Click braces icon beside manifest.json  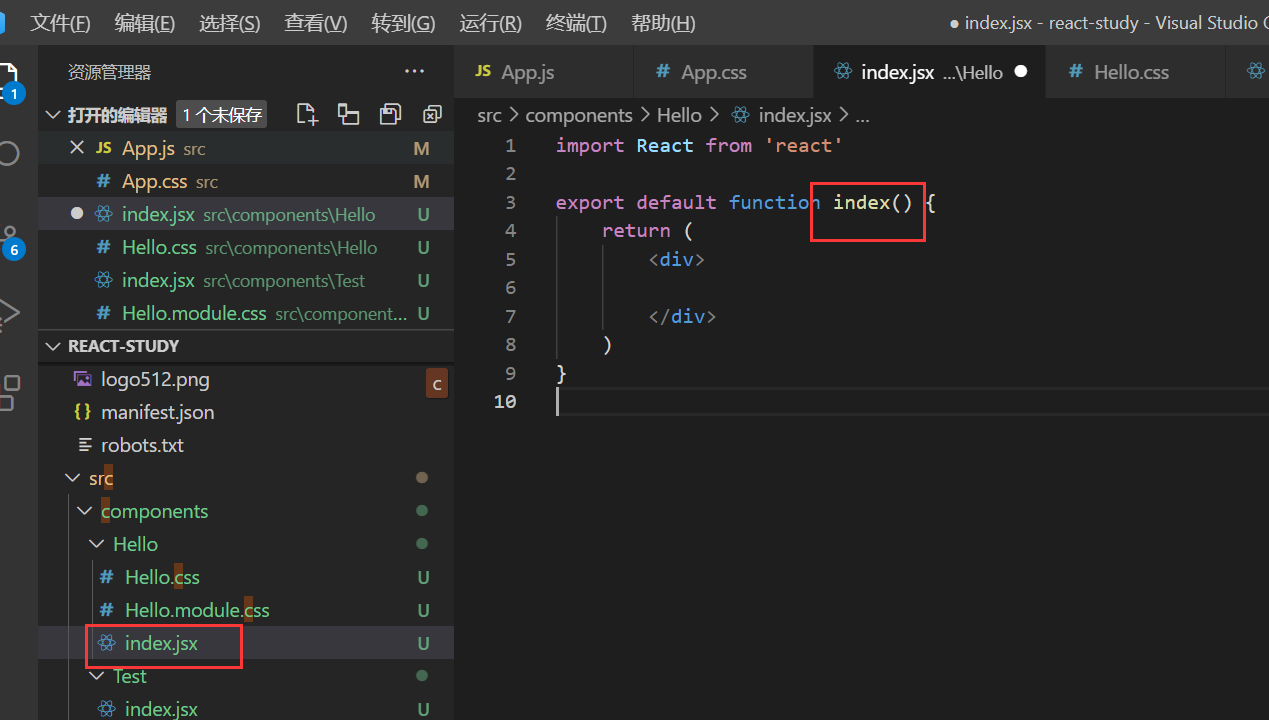[x=84, y=412]
